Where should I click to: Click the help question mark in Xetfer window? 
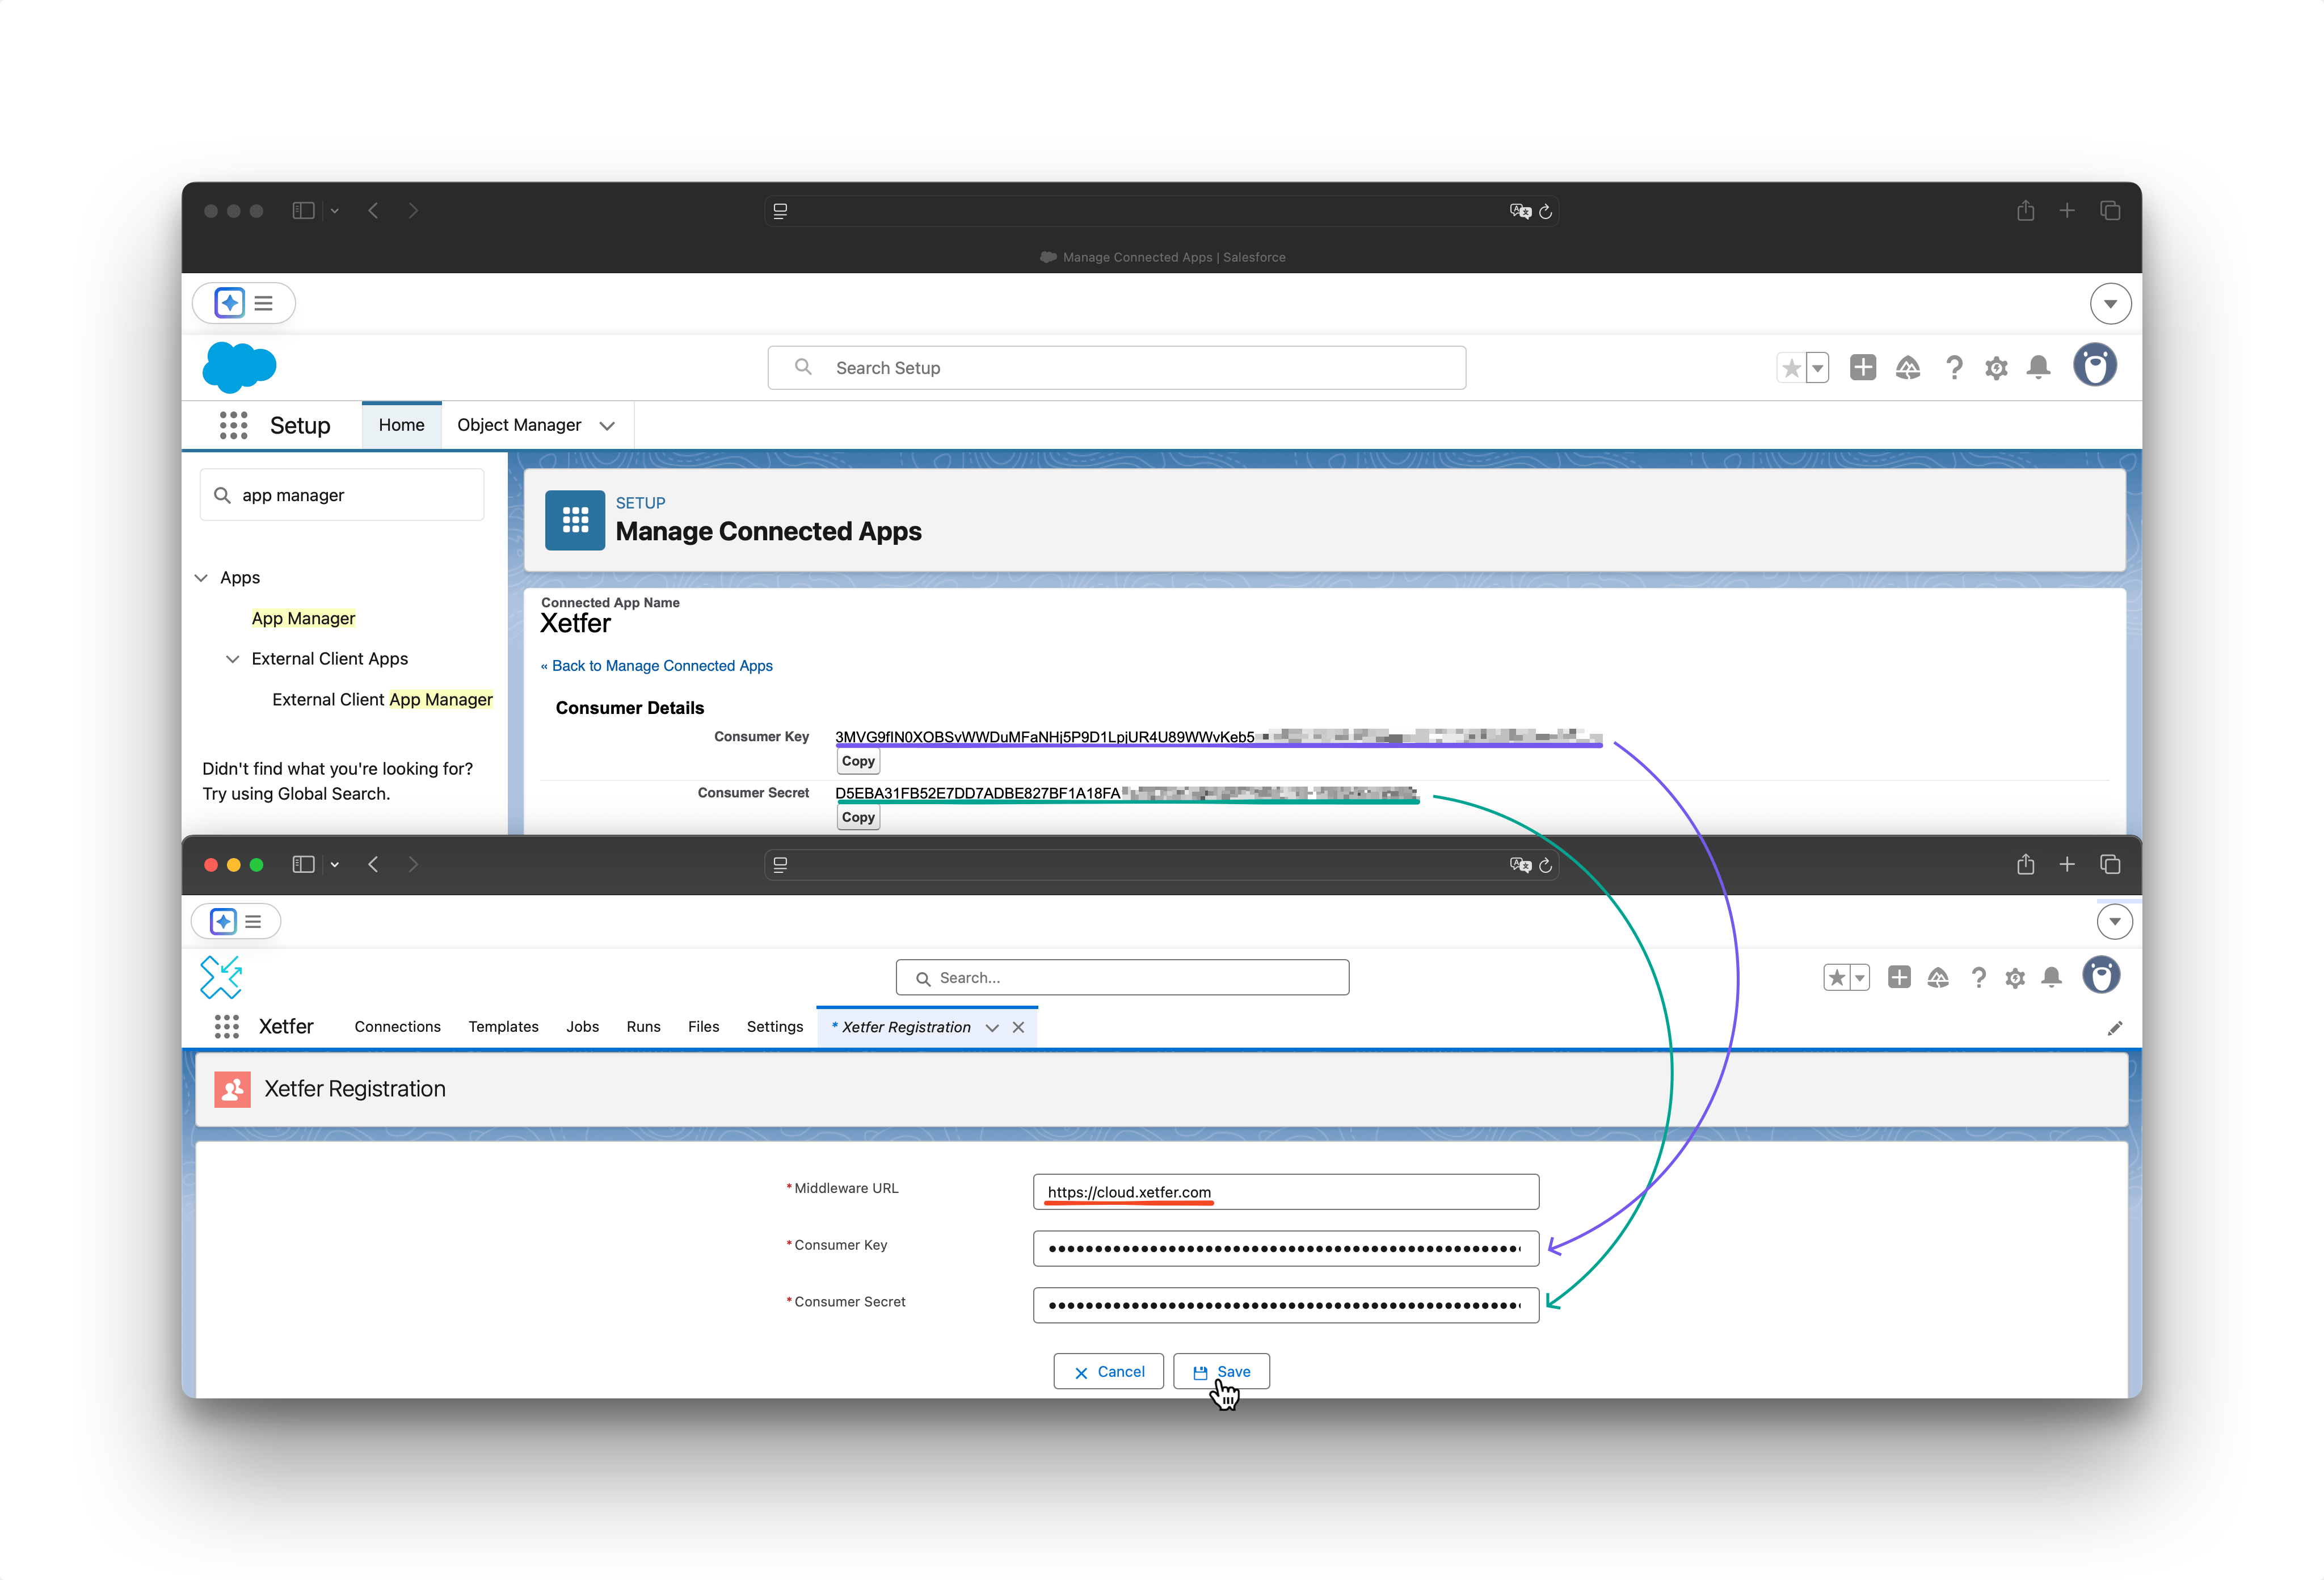[1978, 977]
